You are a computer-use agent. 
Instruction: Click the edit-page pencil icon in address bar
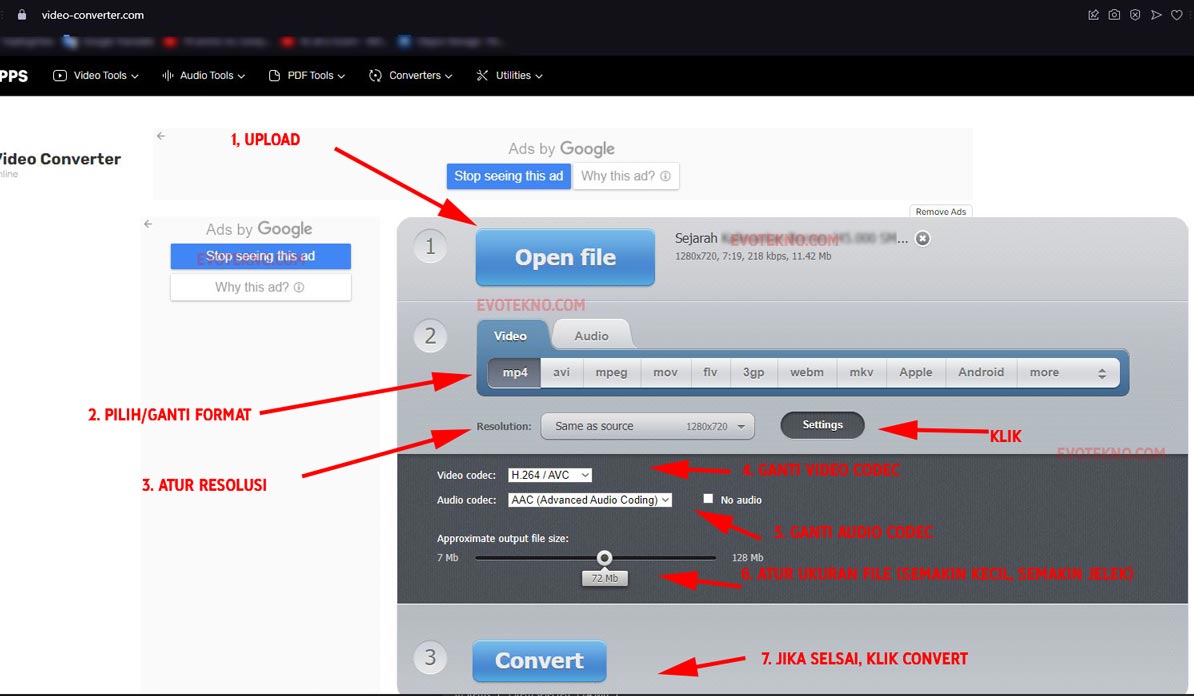pos(1093,15)
